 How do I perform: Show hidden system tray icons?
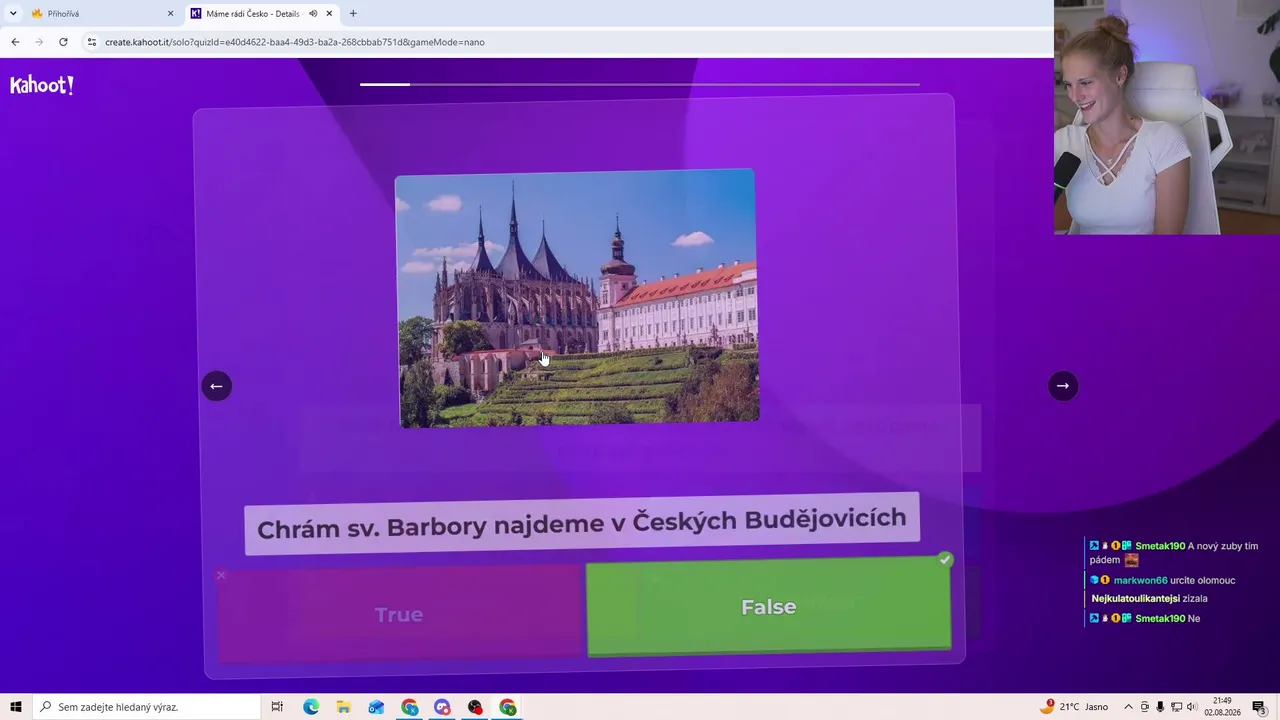click(x=1129, y=707)
